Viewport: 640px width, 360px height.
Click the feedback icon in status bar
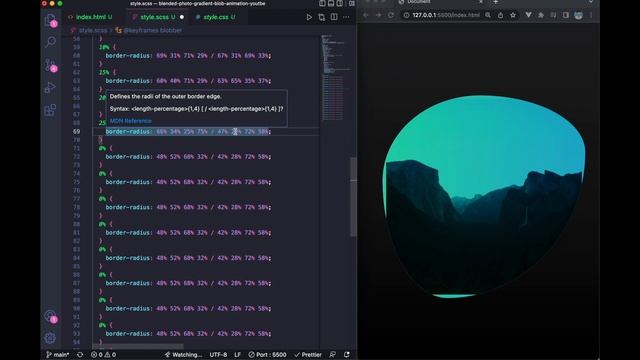[333, 355]
